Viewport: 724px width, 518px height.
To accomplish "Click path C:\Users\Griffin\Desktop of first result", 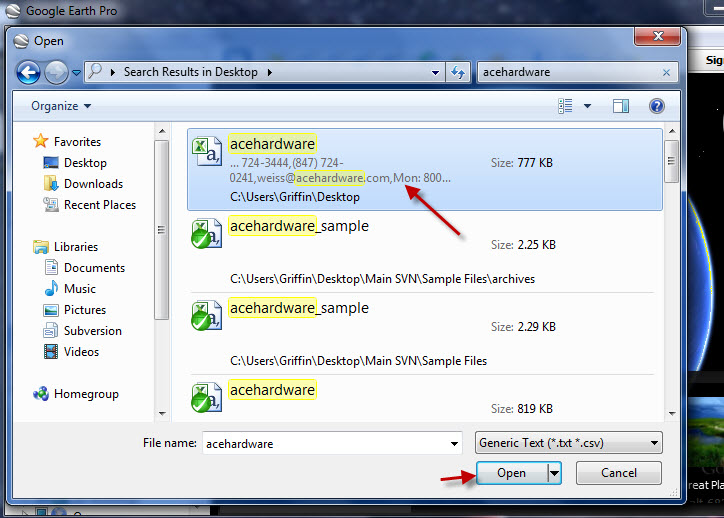I will [295, 197].
